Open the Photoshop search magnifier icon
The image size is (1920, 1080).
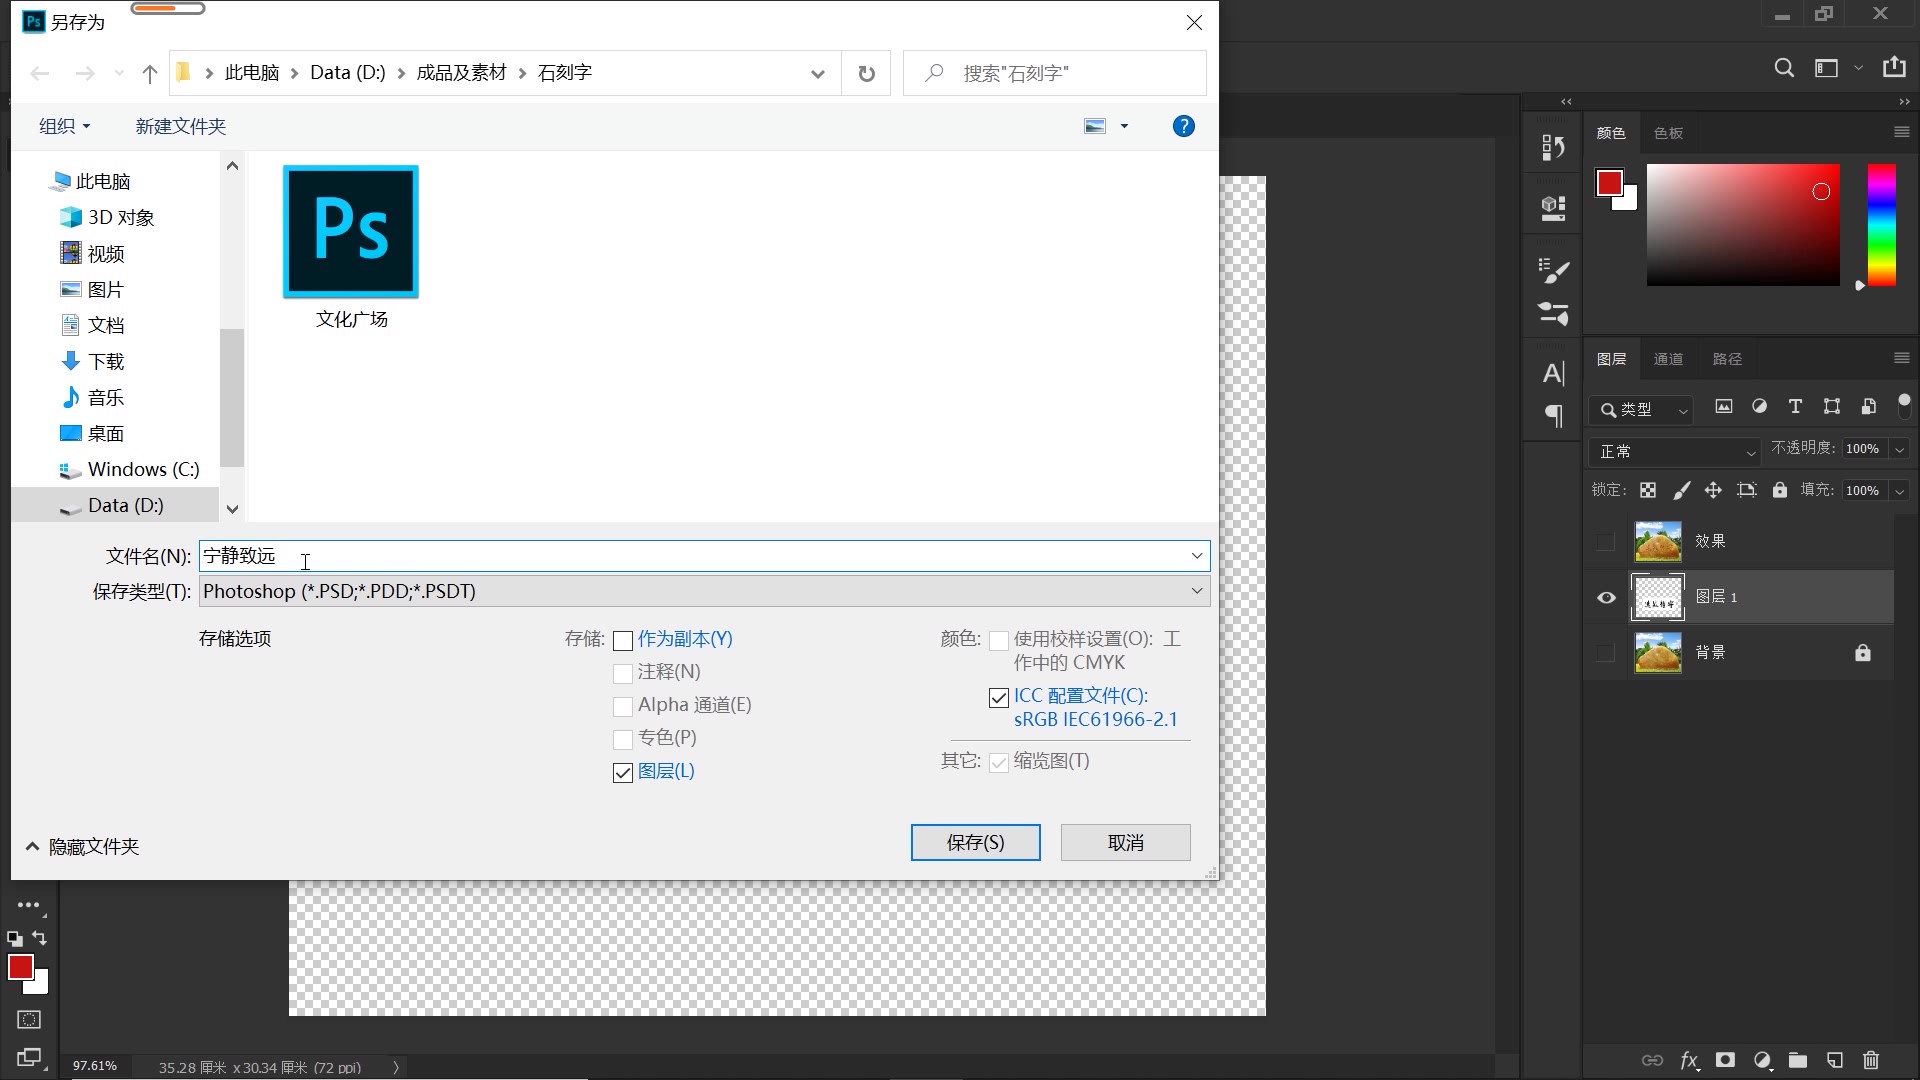(x=1784, y=68)
